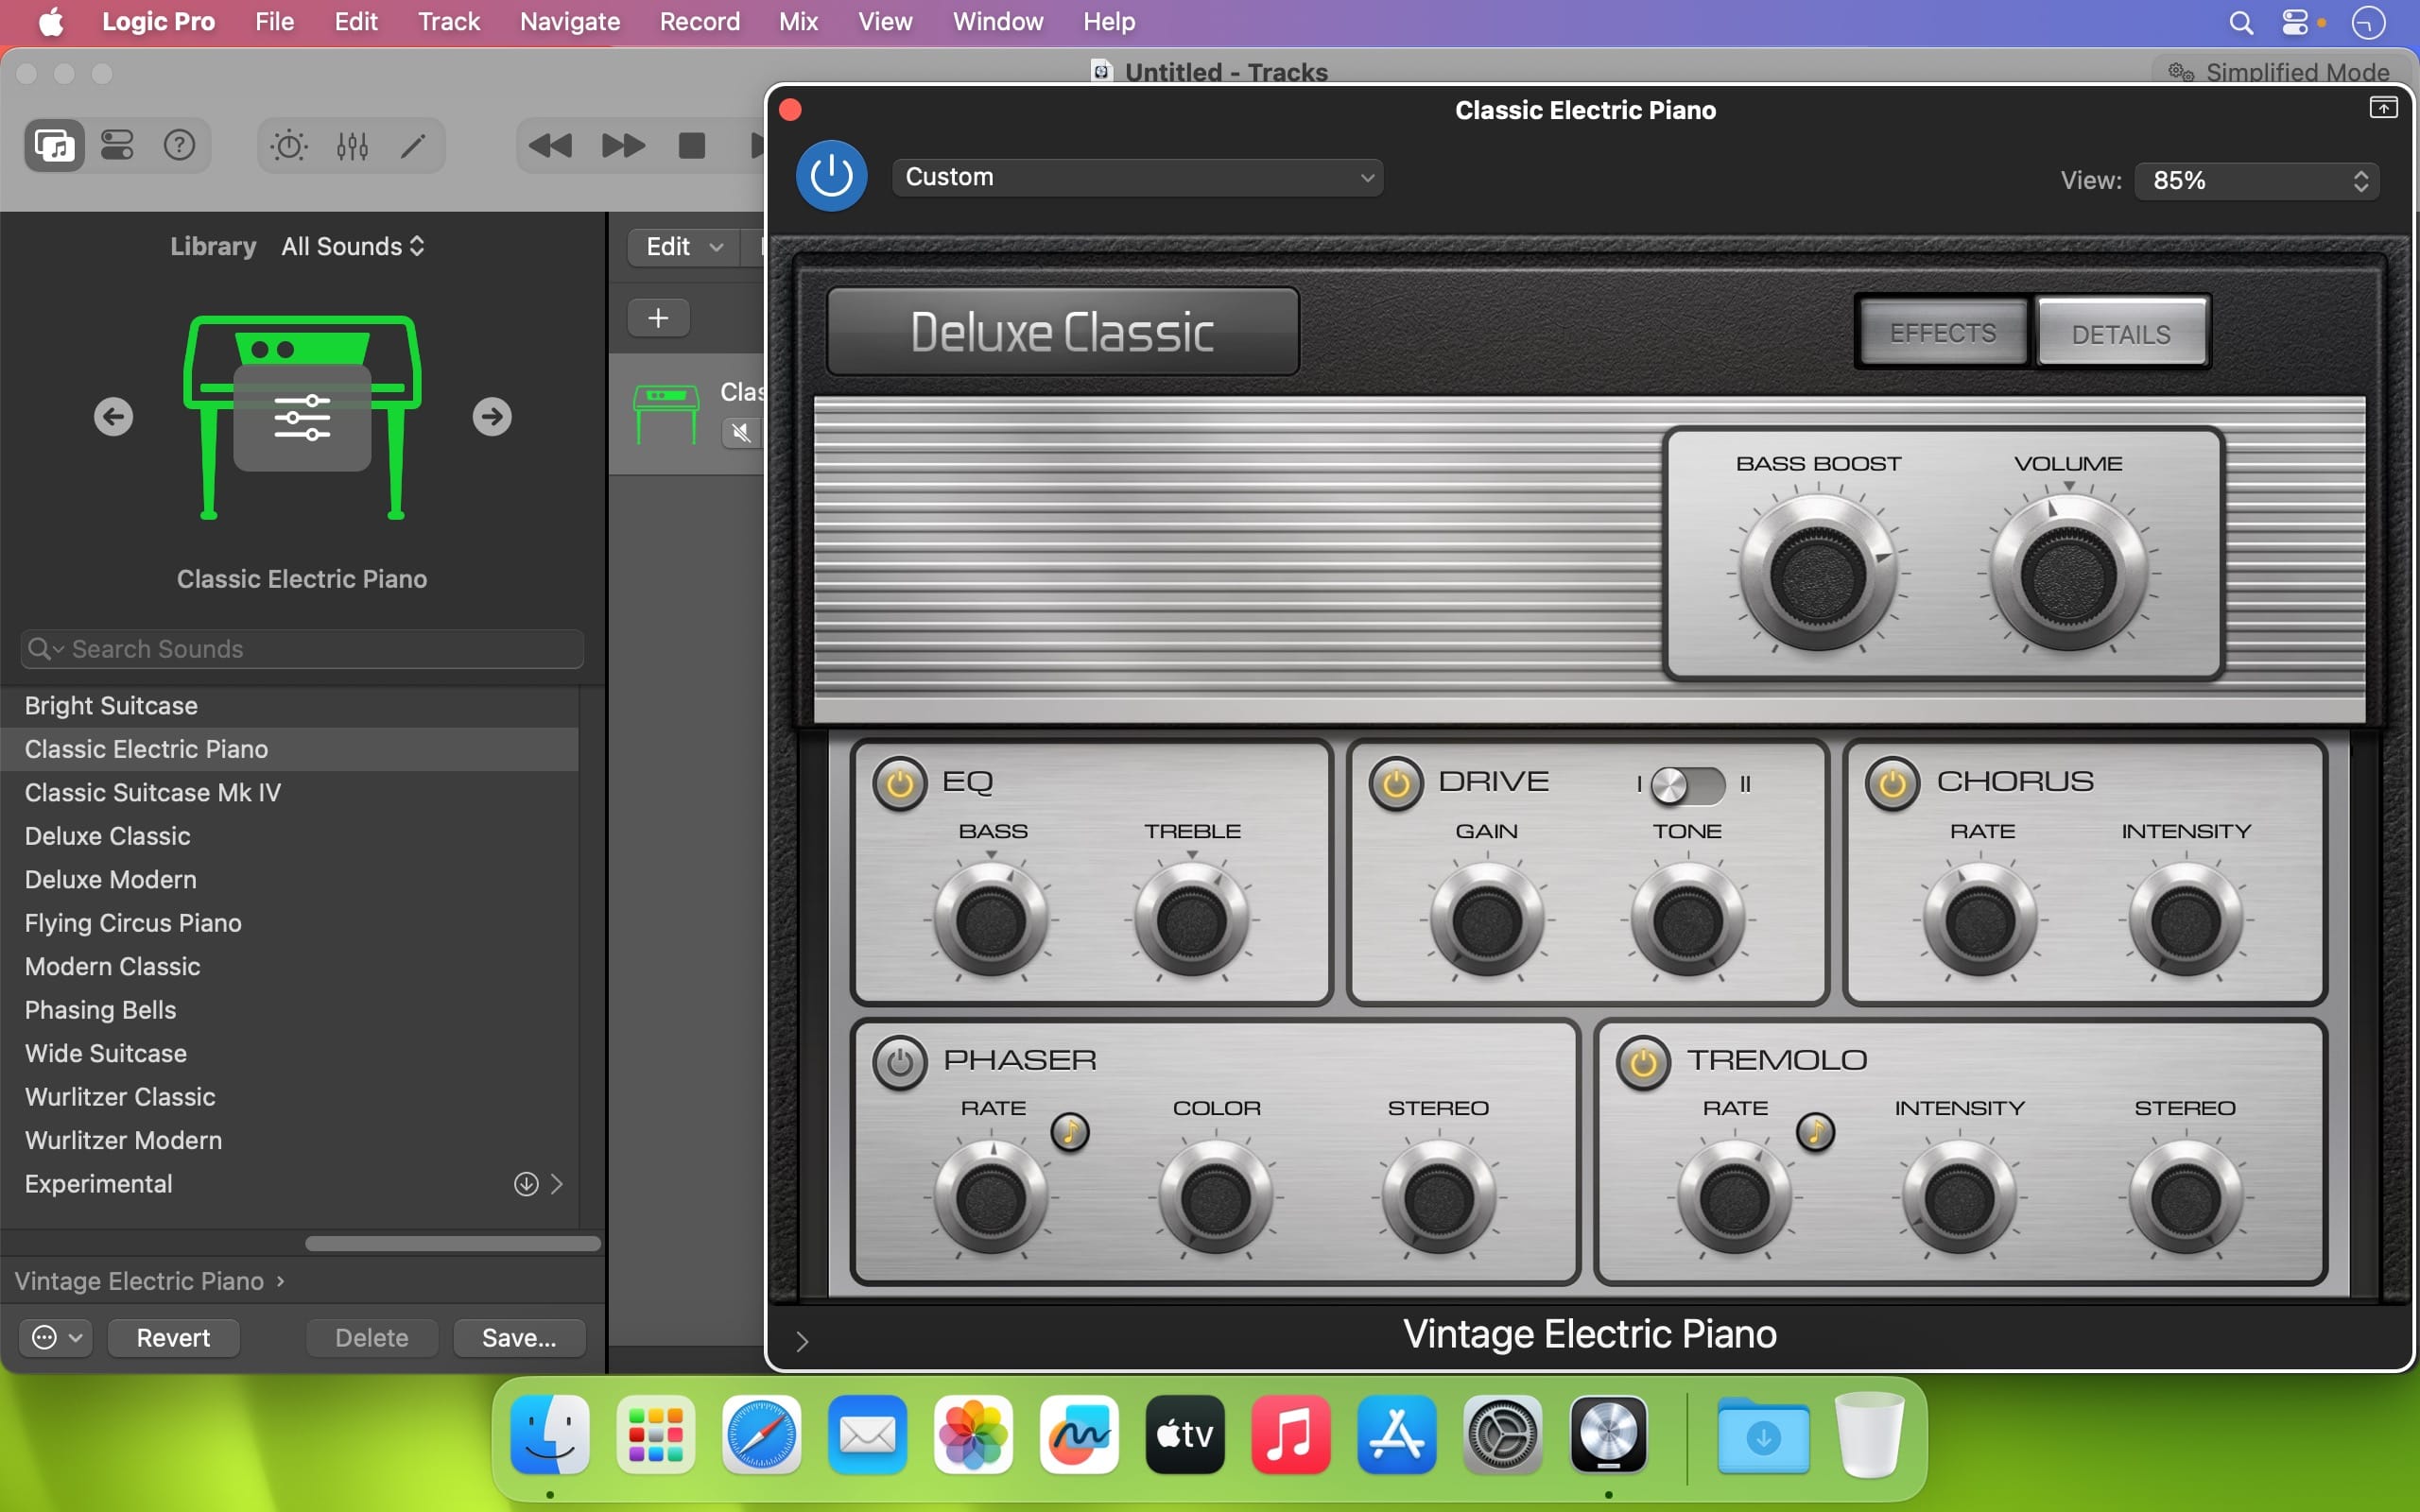Click the Save... button

coord(519,1338)
